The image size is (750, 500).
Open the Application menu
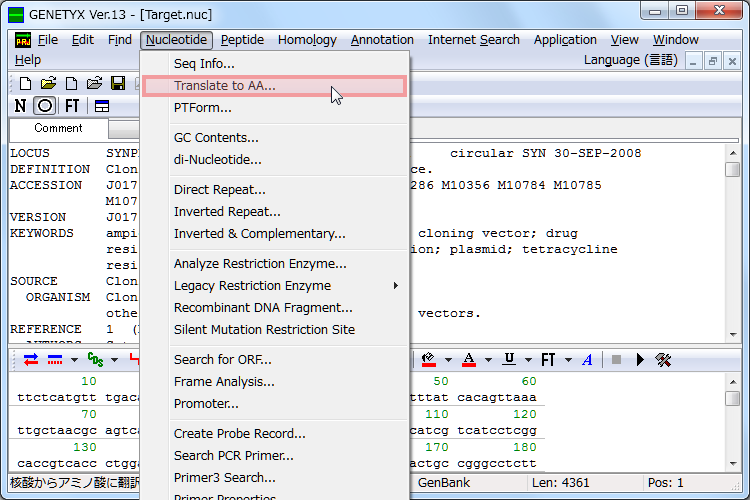click(x=565, y=40)
